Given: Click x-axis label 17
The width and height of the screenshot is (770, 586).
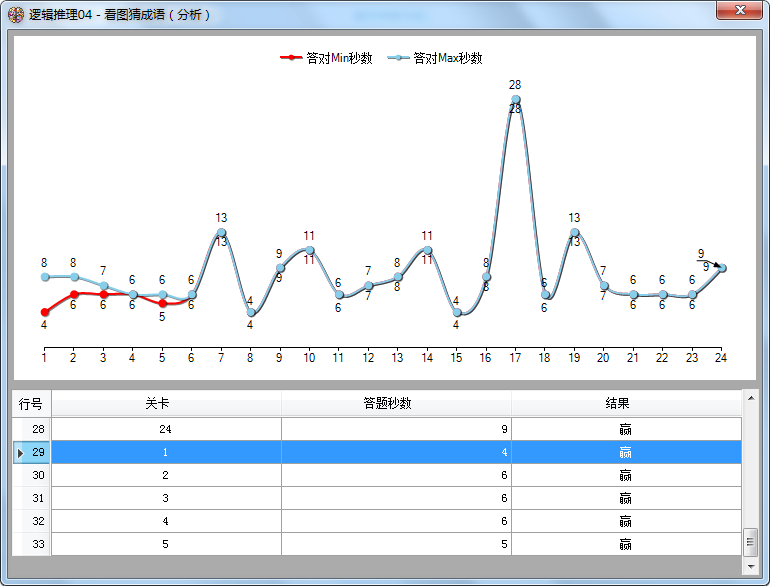Looking at the screenshot, I should tap(515, 358).
